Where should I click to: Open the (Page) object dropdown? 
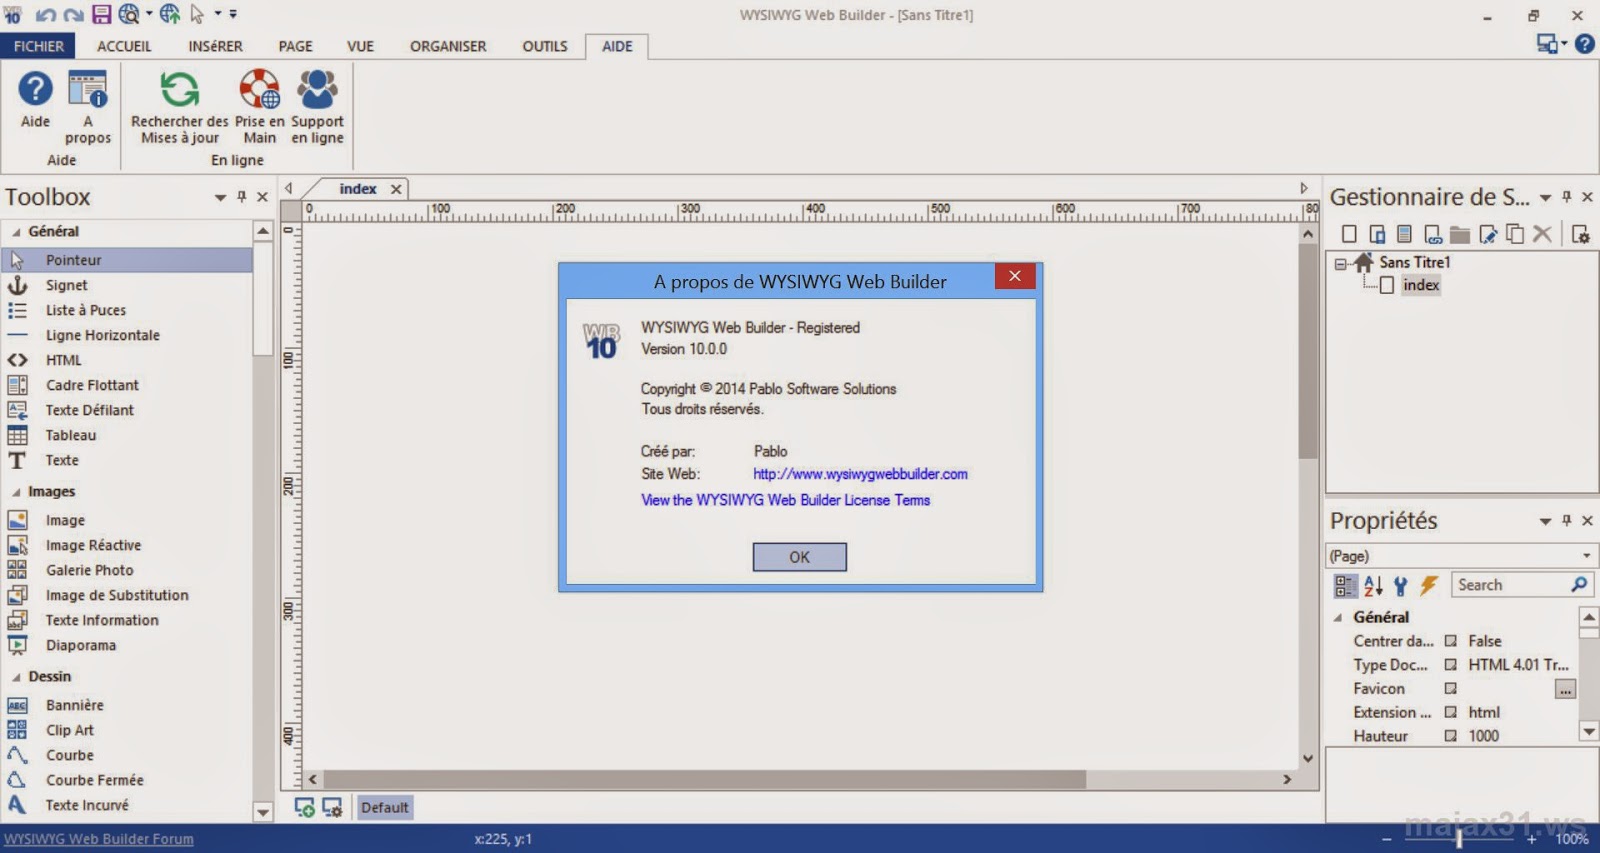(1586, 556)
